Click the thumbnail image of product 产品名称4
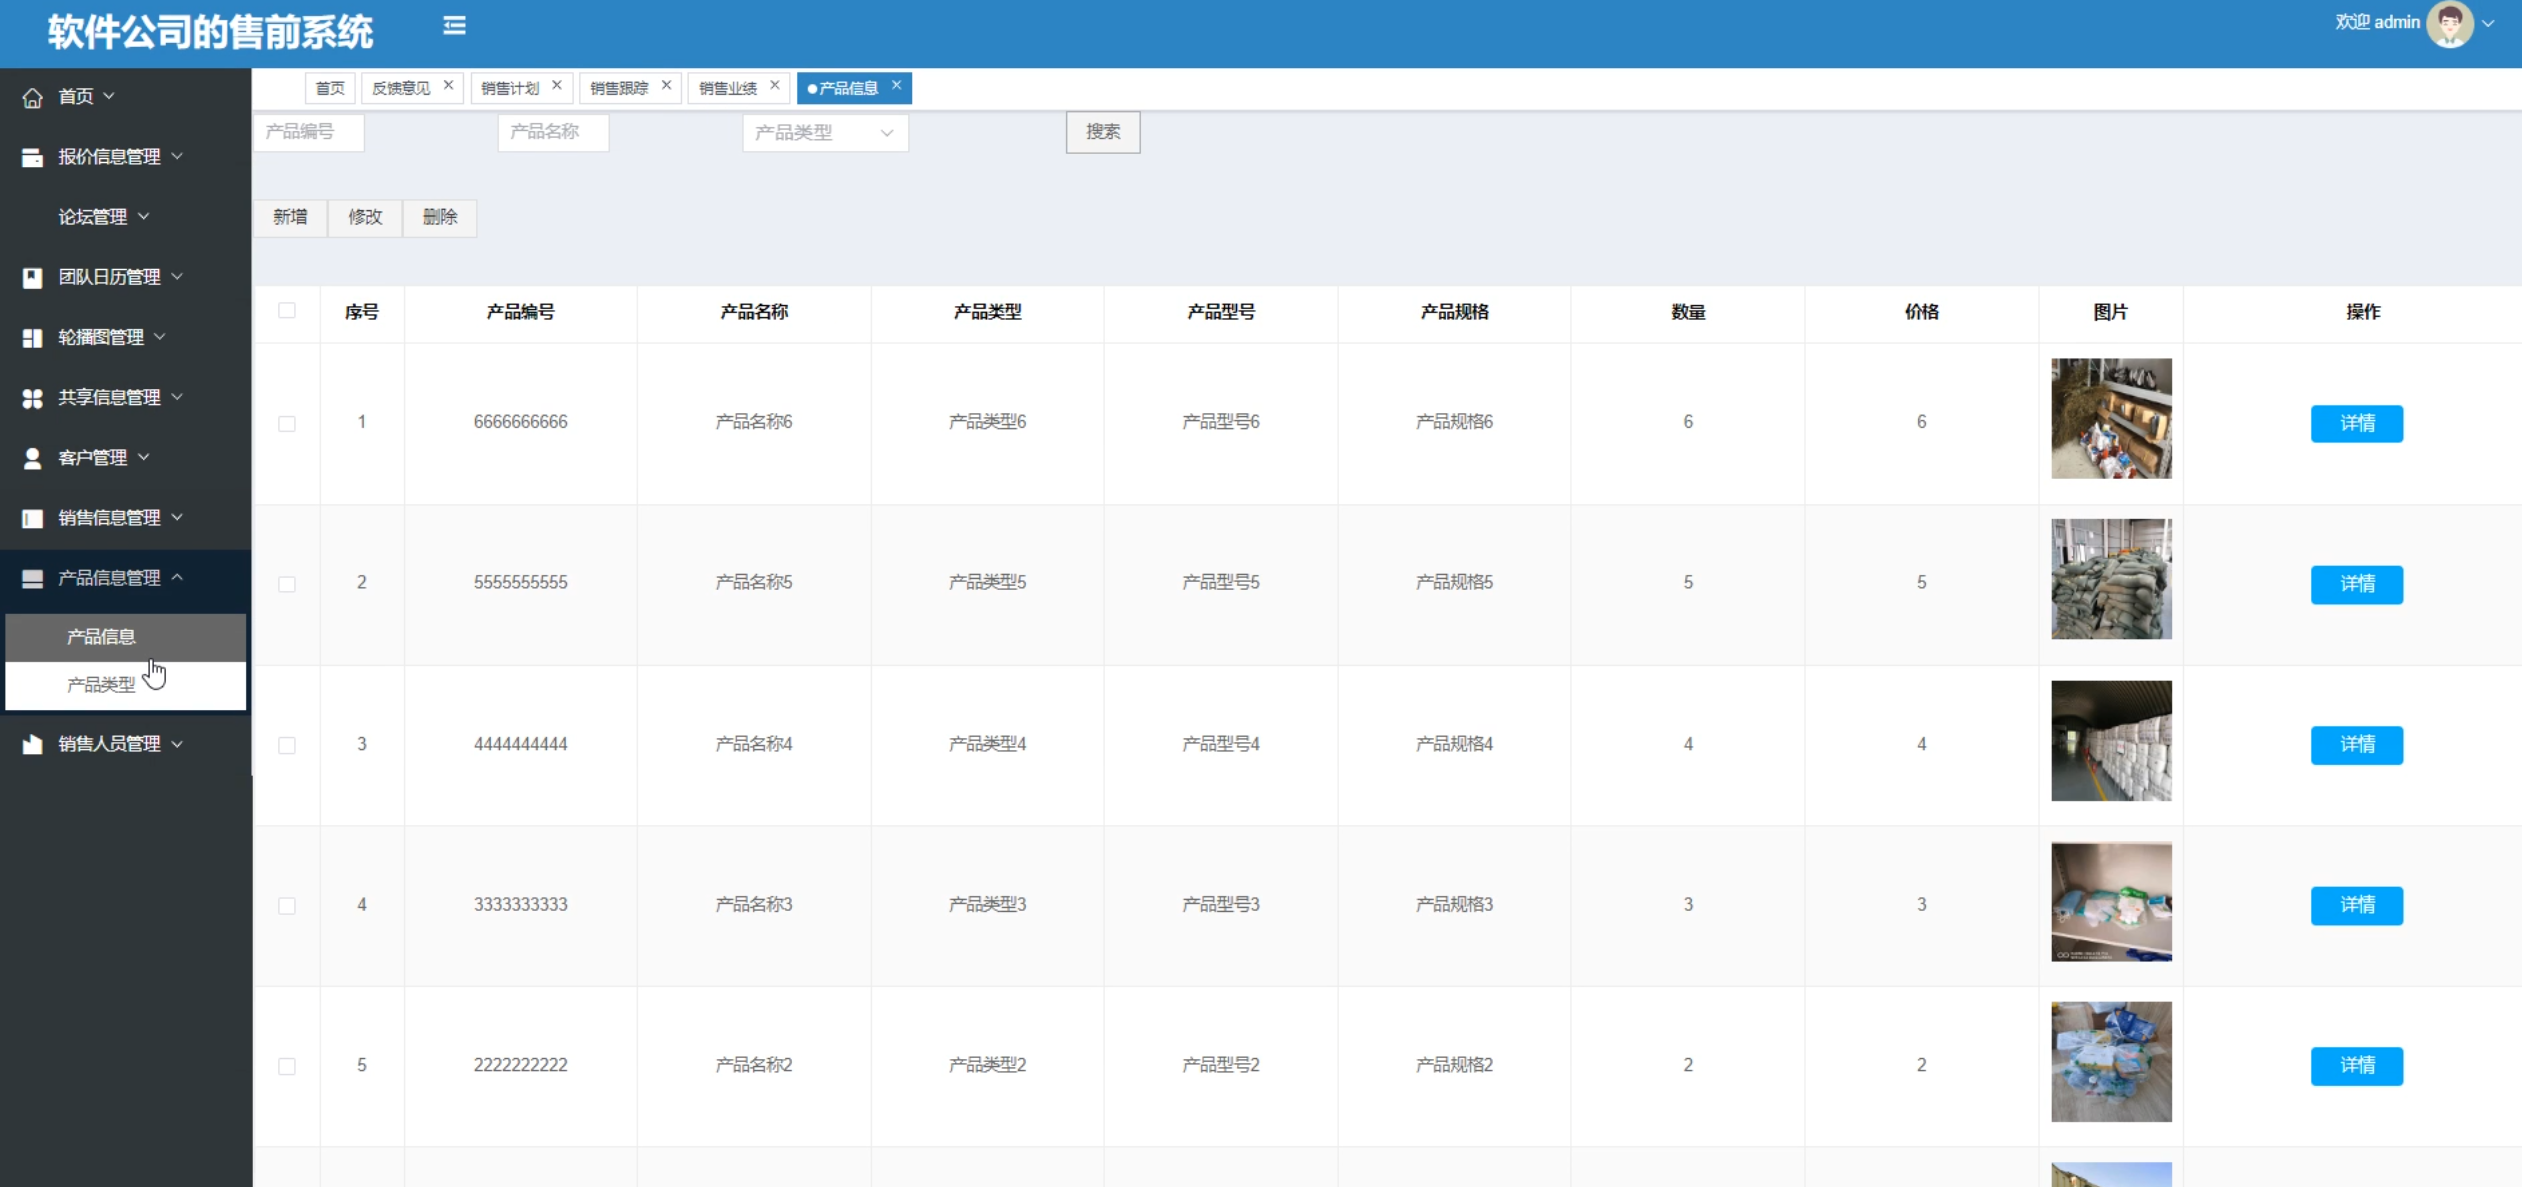 coord(2111,741)
